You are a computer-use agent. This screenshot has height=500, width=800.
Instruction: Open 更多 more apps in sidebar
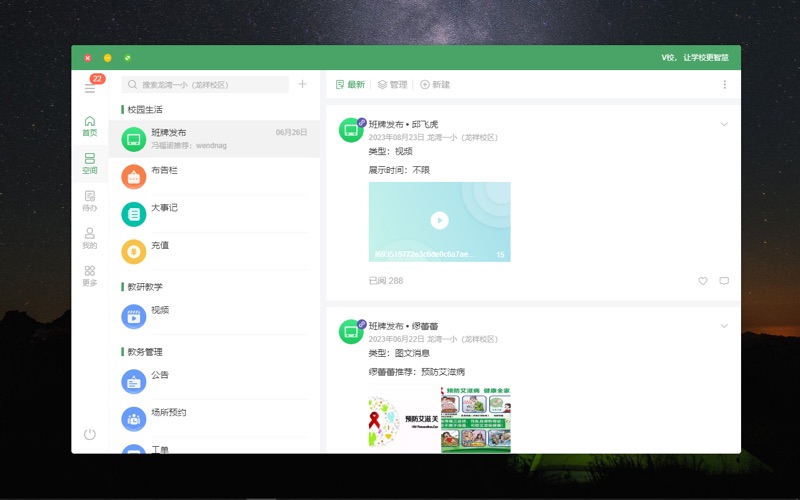pyautogui.click(x=90, y=275)
